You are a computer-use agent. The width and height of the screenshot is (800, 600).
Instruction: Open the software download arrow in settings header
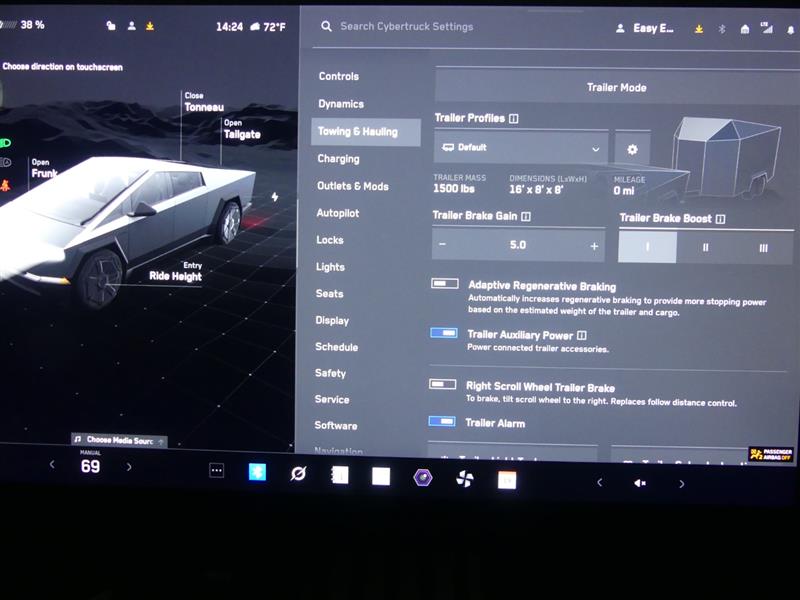698,29
